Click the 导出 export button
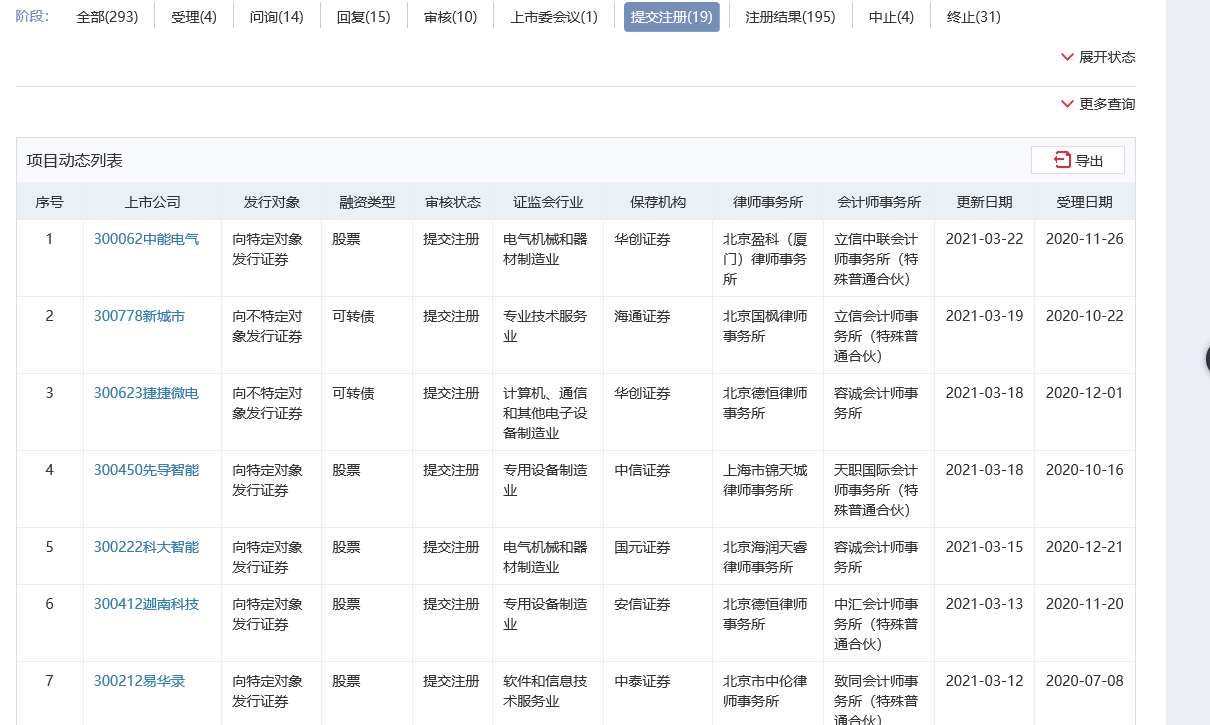This screenshot has width=1210, height=725. click(1078, 160)
